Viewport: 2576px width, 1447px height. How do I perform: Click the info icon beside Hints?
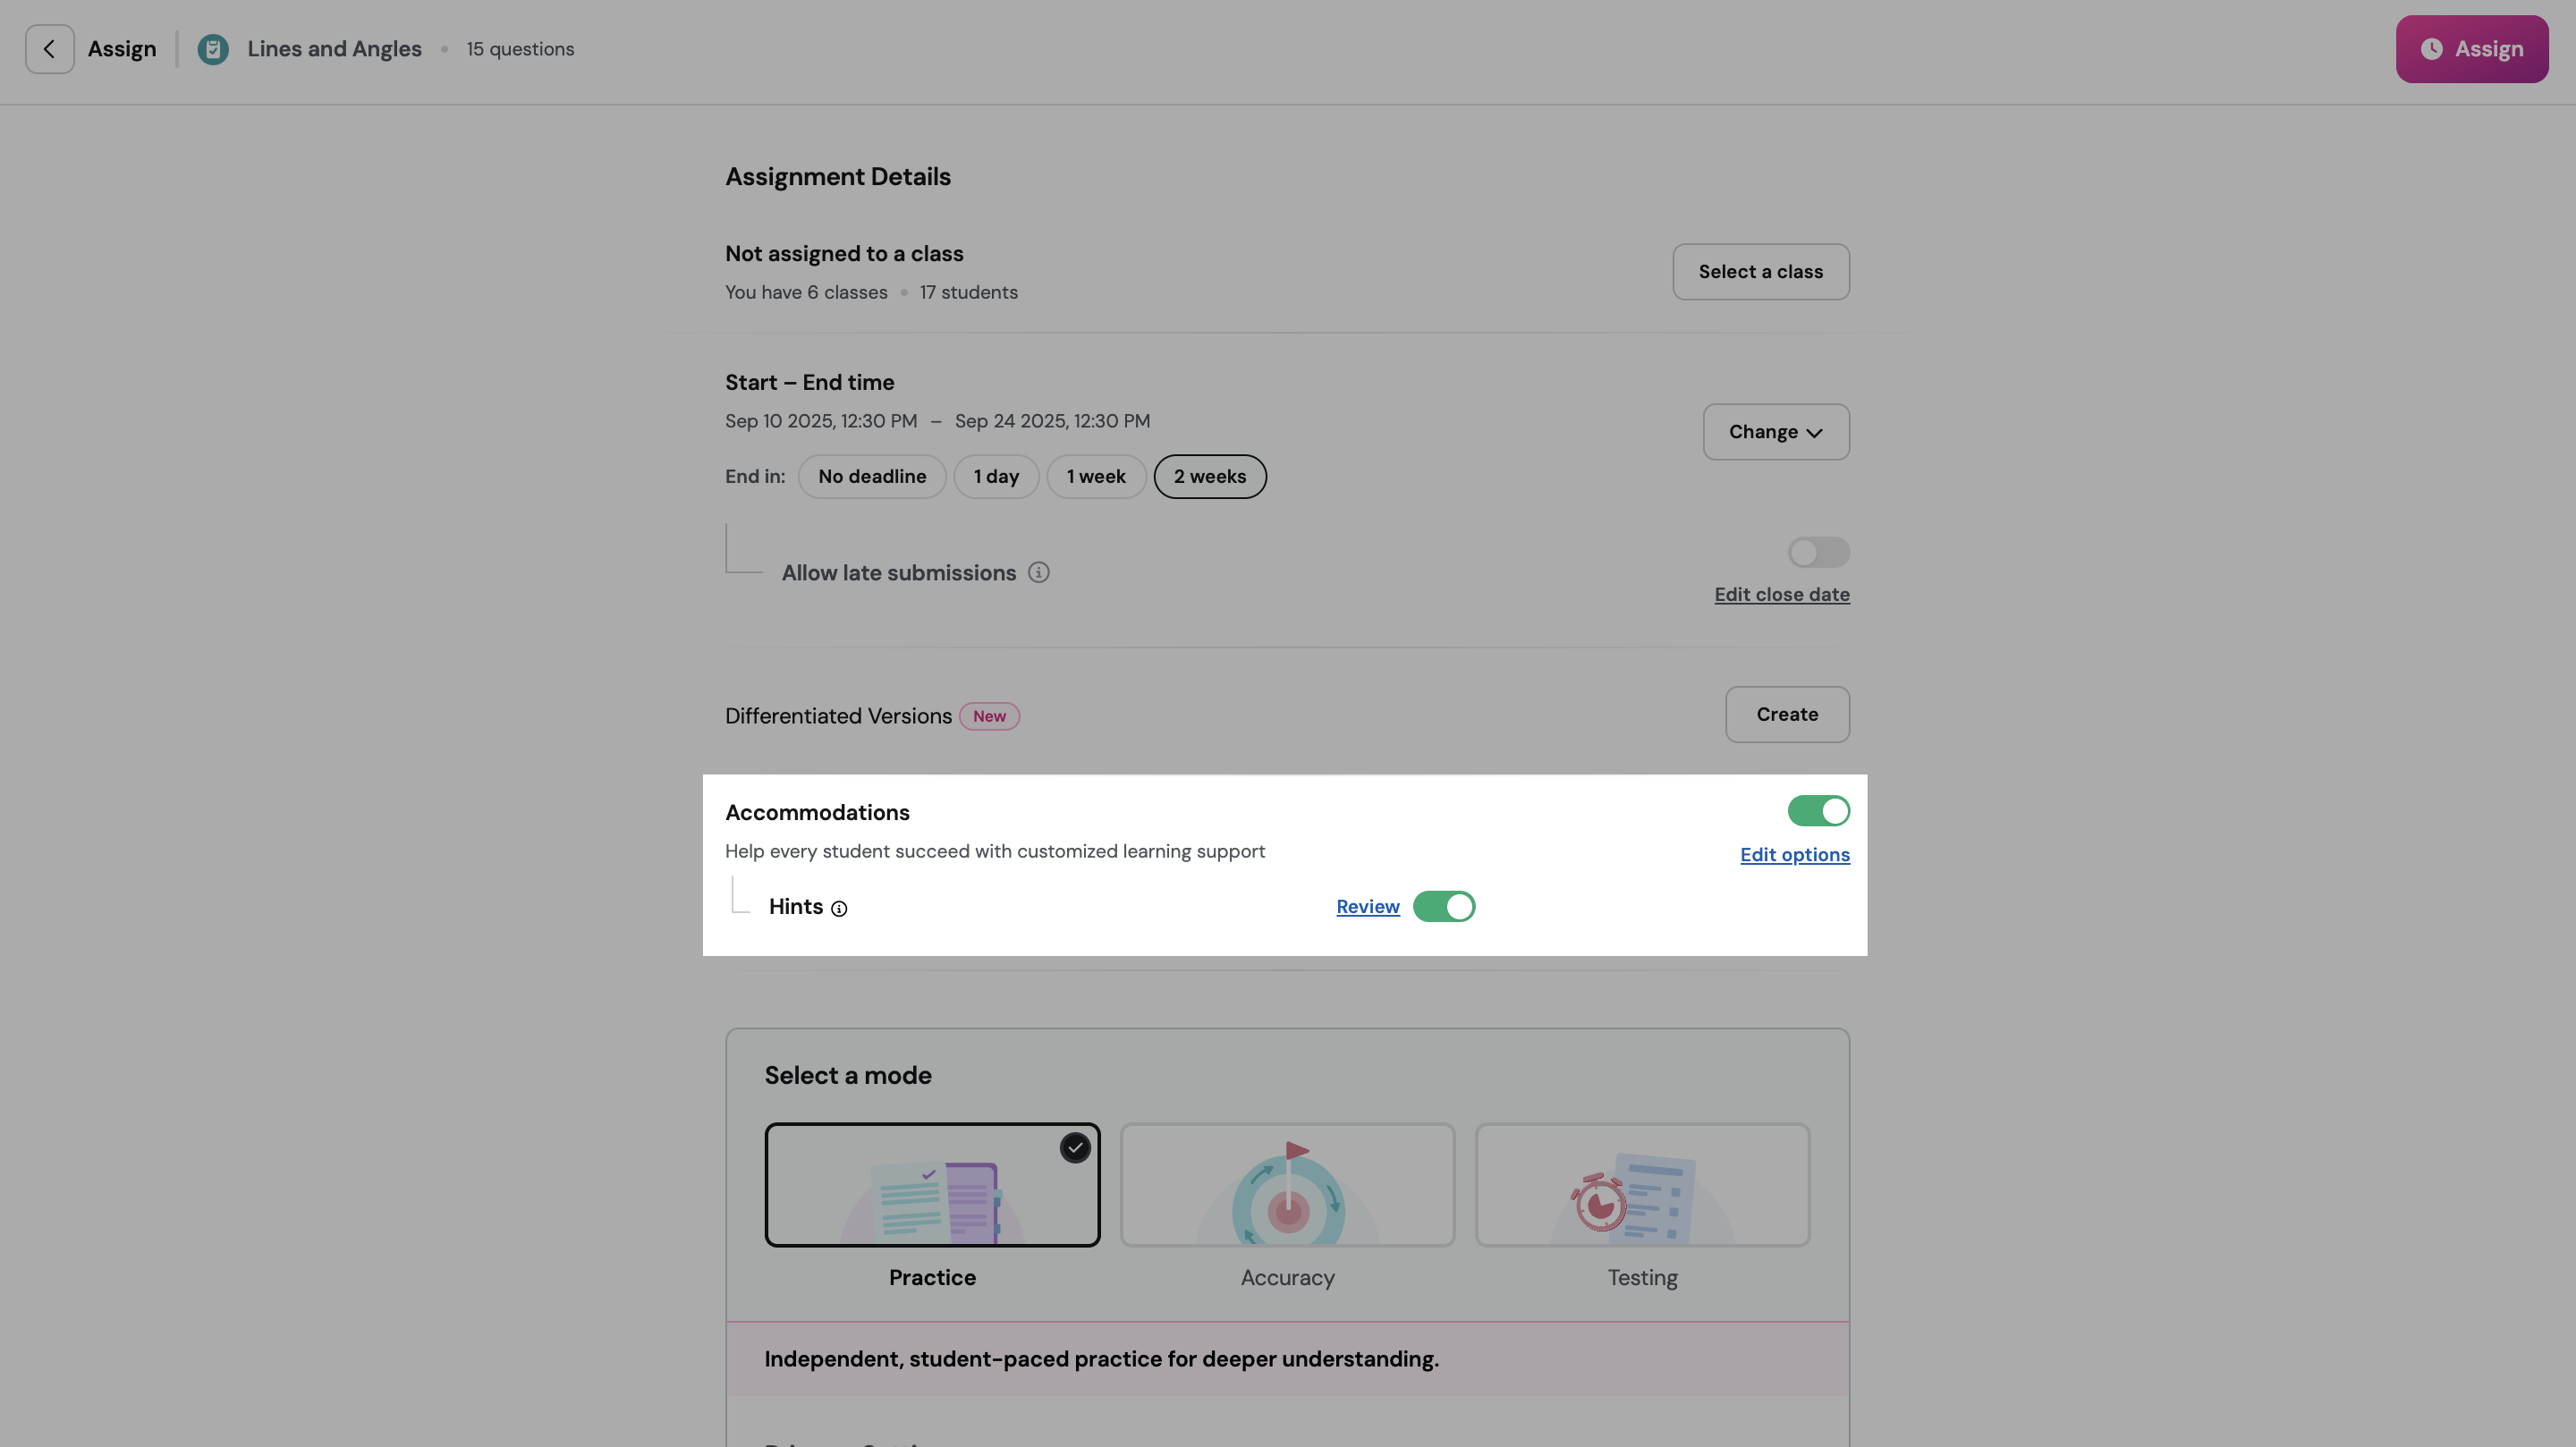point(839,908)
